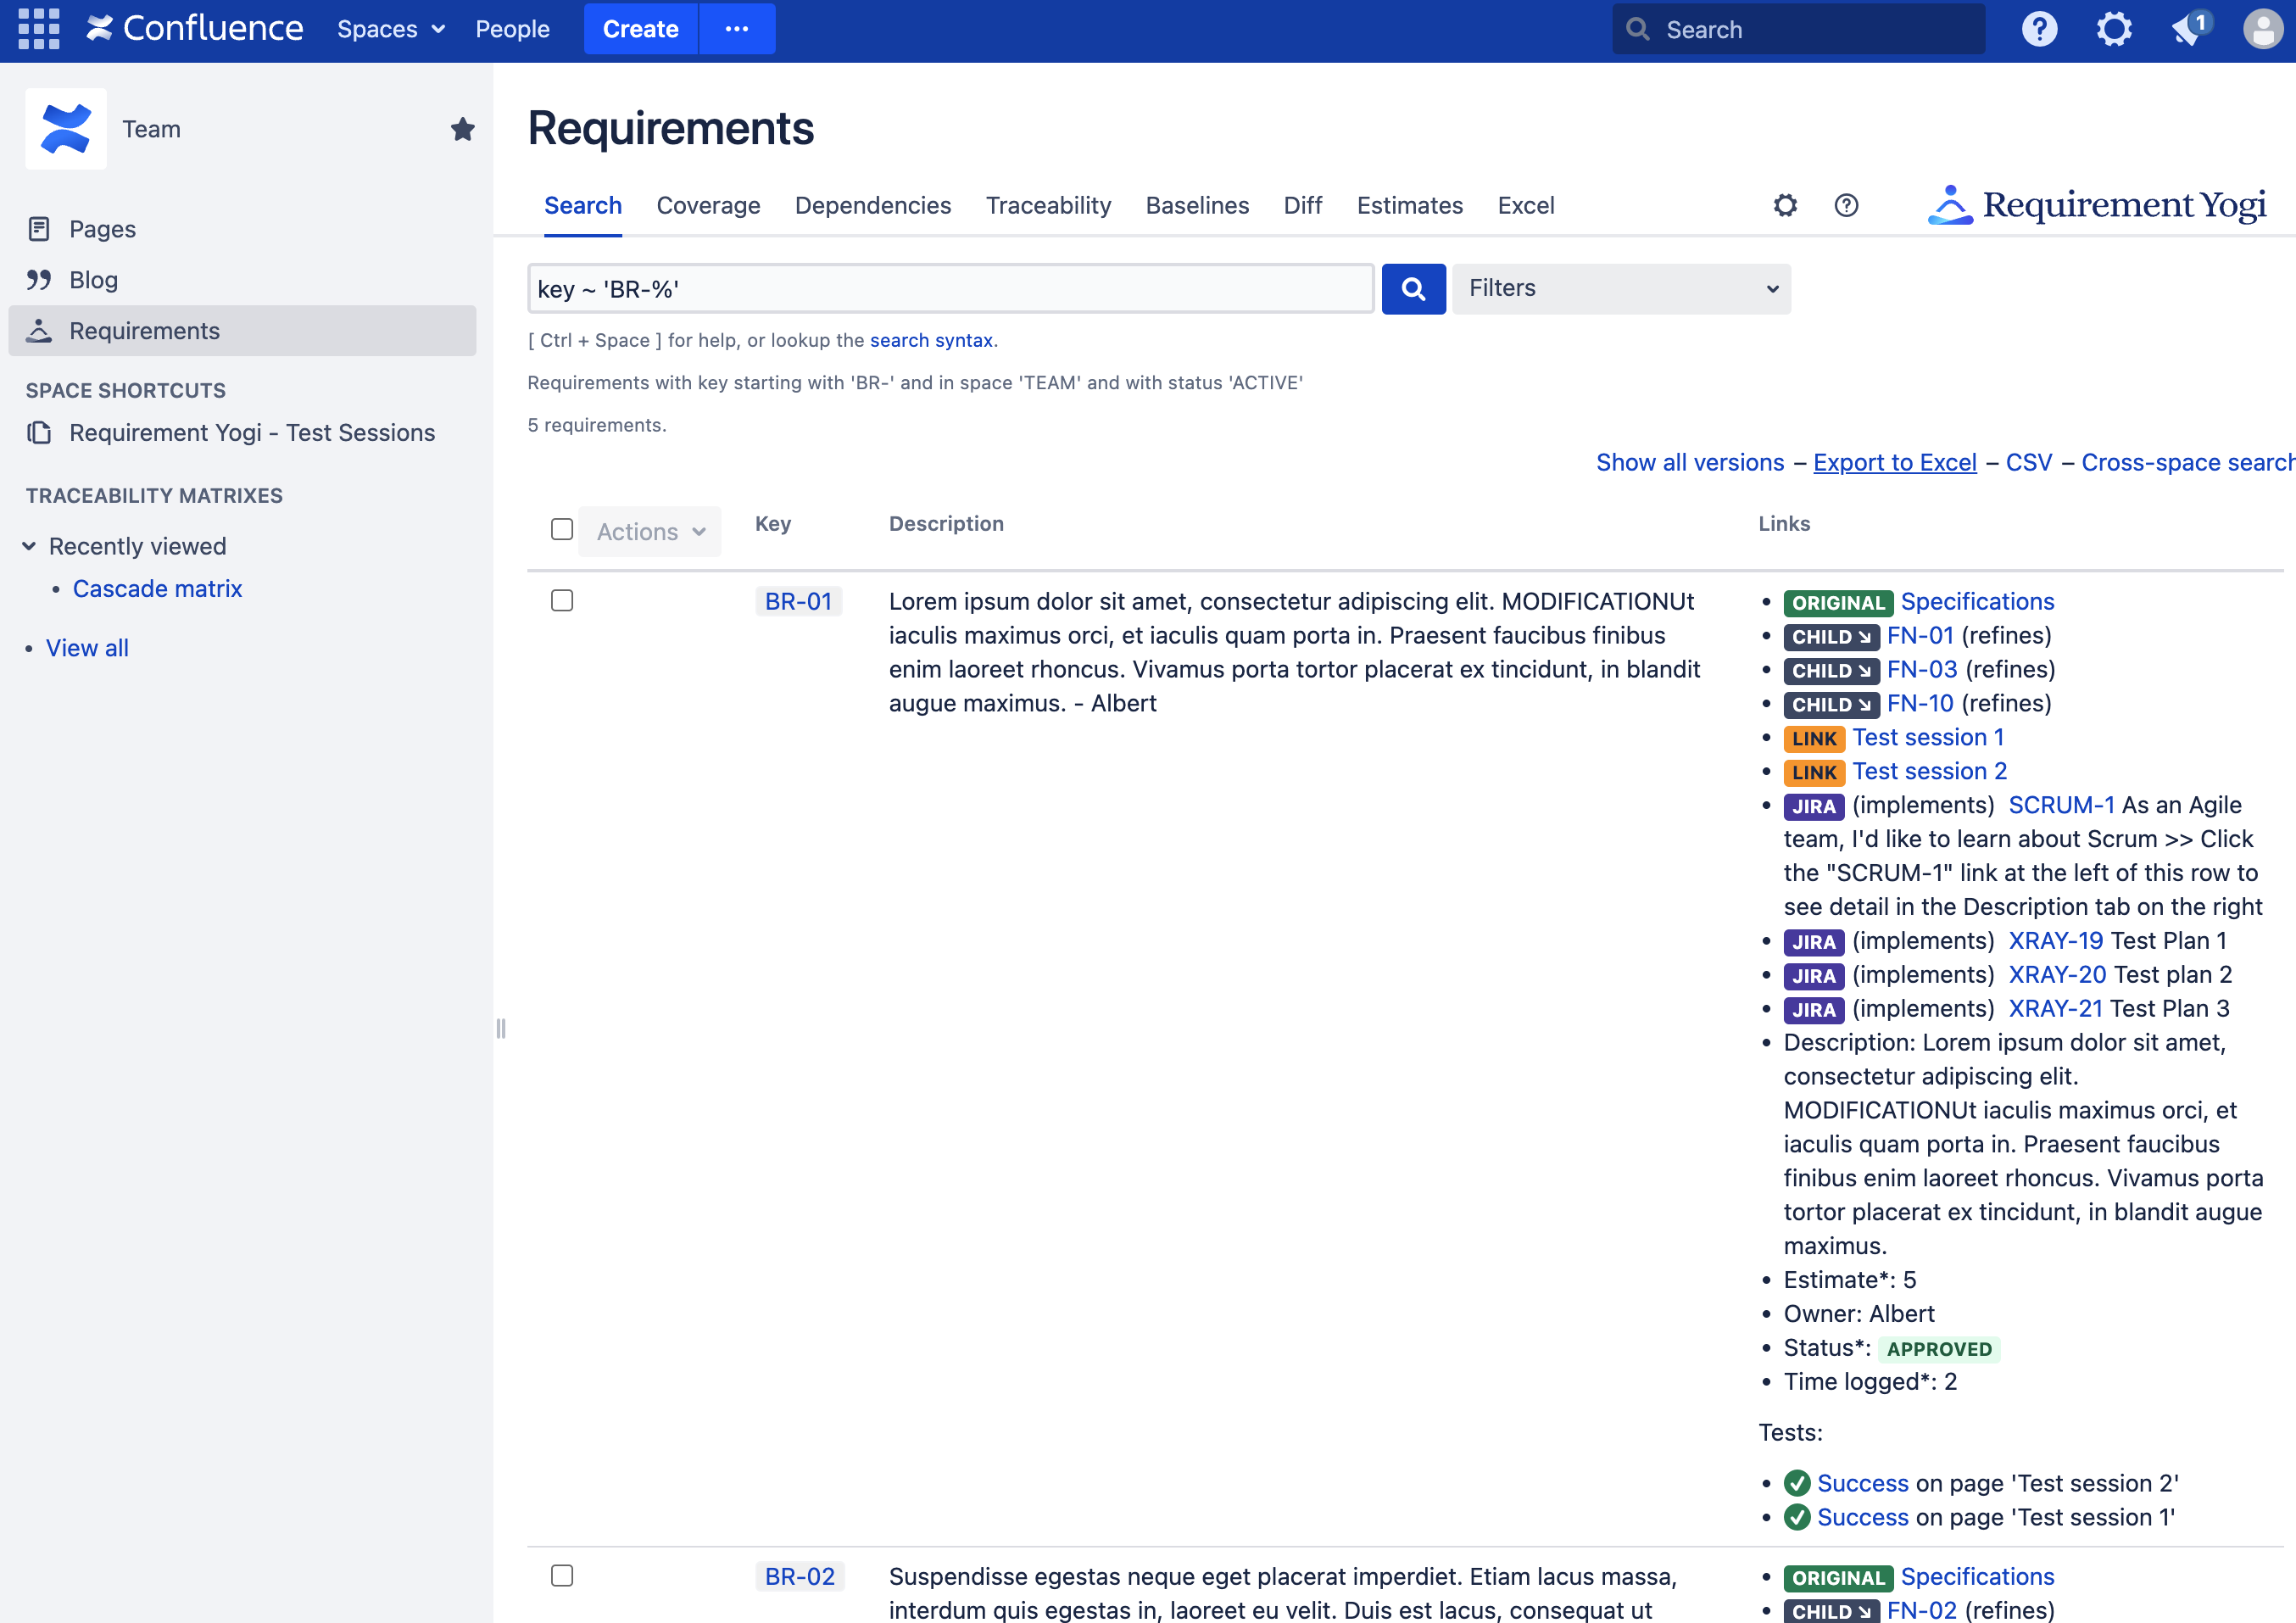Image resolution: width=2296 pixels, height=1623 pixels.
Task: Open the user profile avatar
Action: 2262,29
